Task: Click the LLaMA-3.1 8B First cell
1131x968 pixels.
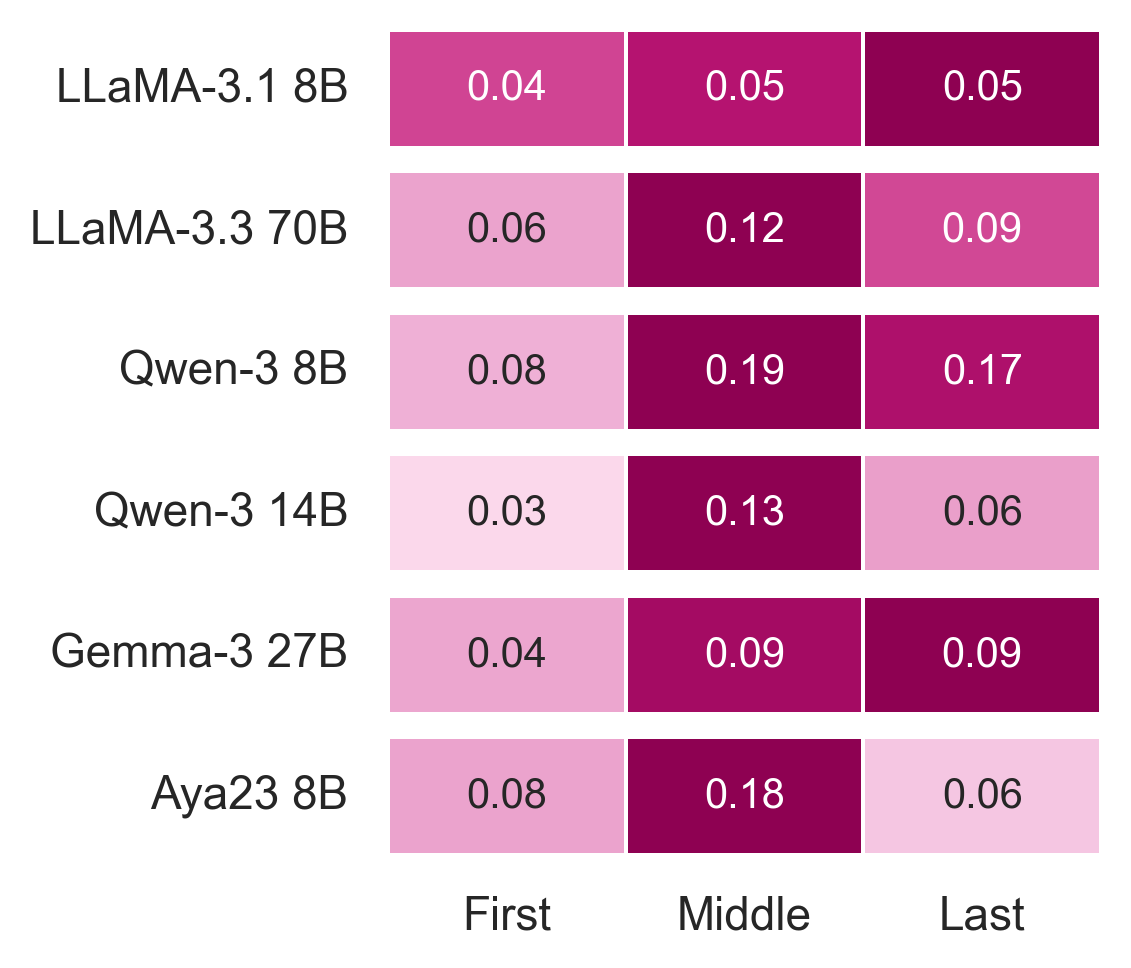Action: [x=507, y=88]
